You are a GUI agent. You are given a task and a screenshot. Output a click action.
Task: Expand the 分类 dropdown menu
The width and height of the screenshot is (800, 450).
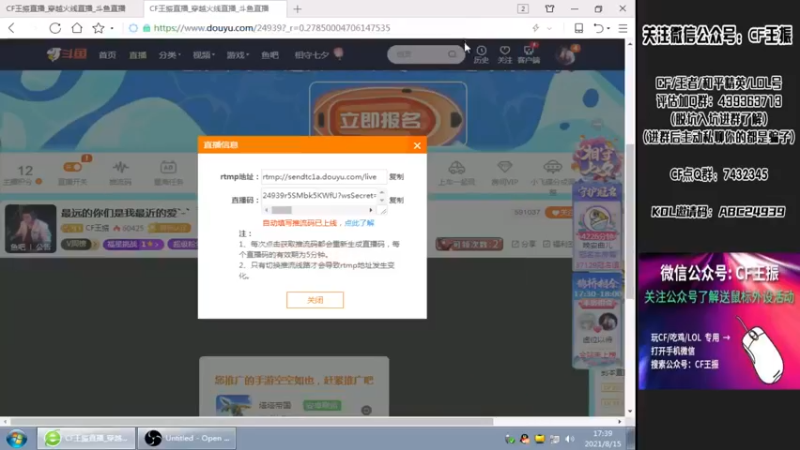click(169, 55)
